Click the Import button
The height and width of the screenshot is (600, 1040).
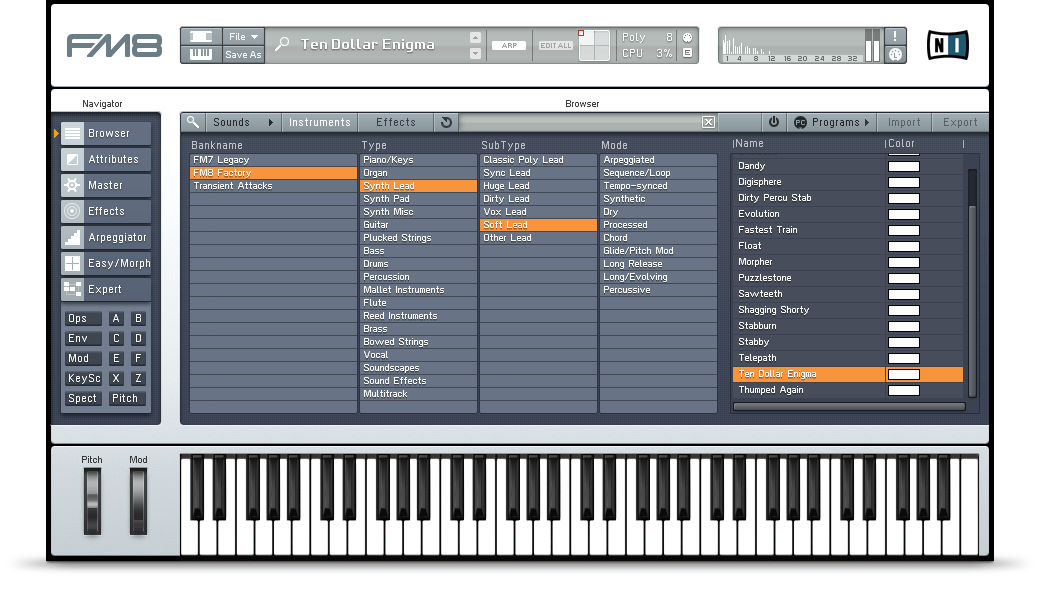(904, 122)
